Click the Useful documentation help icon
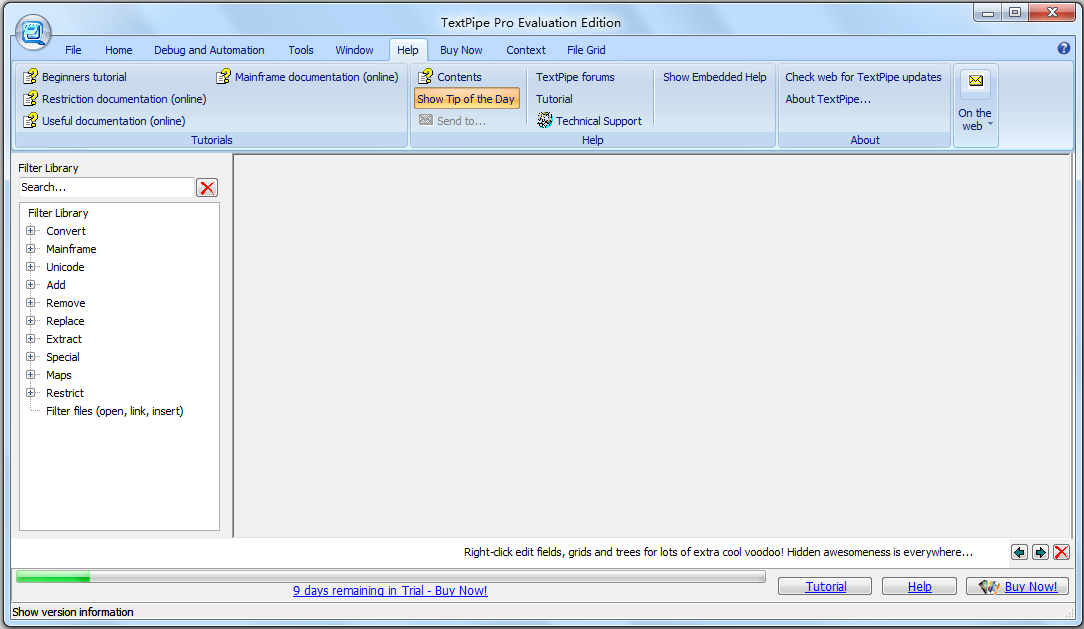 30,121
